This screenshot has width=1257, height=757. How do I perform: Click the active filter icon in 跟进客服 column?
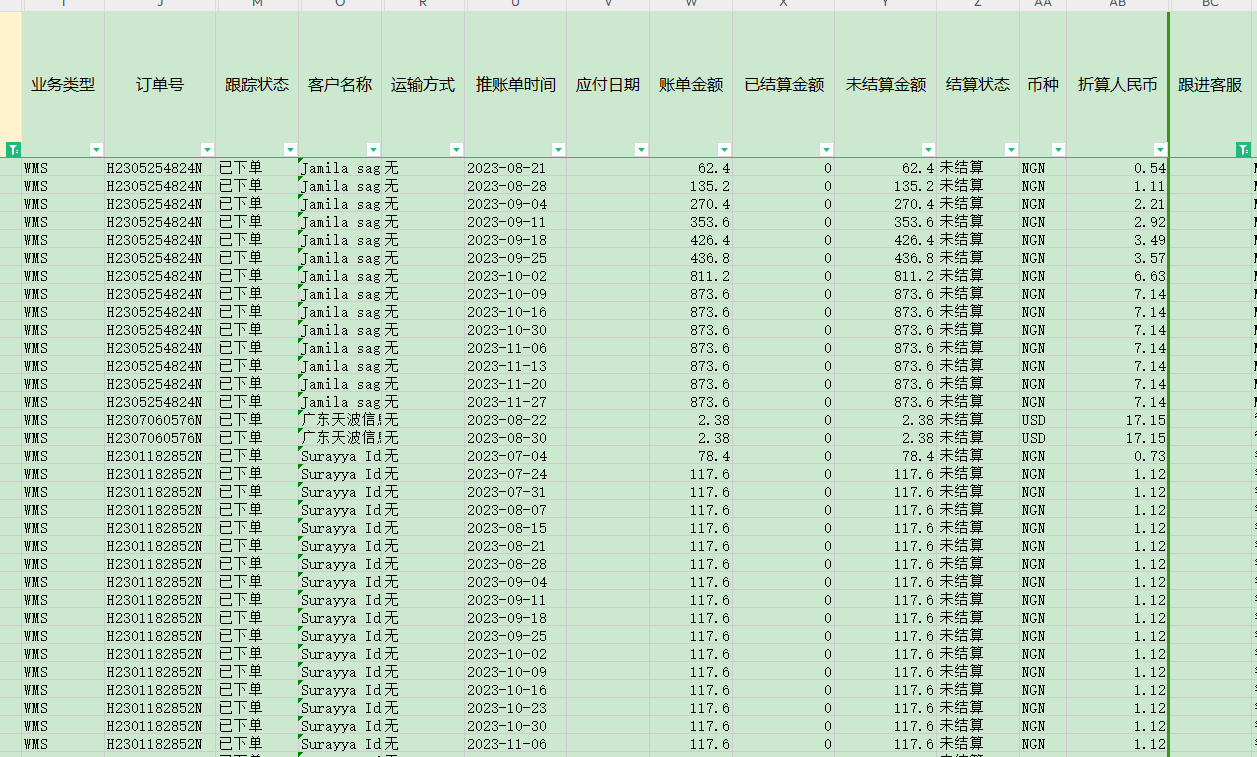tap(1243, 149)
